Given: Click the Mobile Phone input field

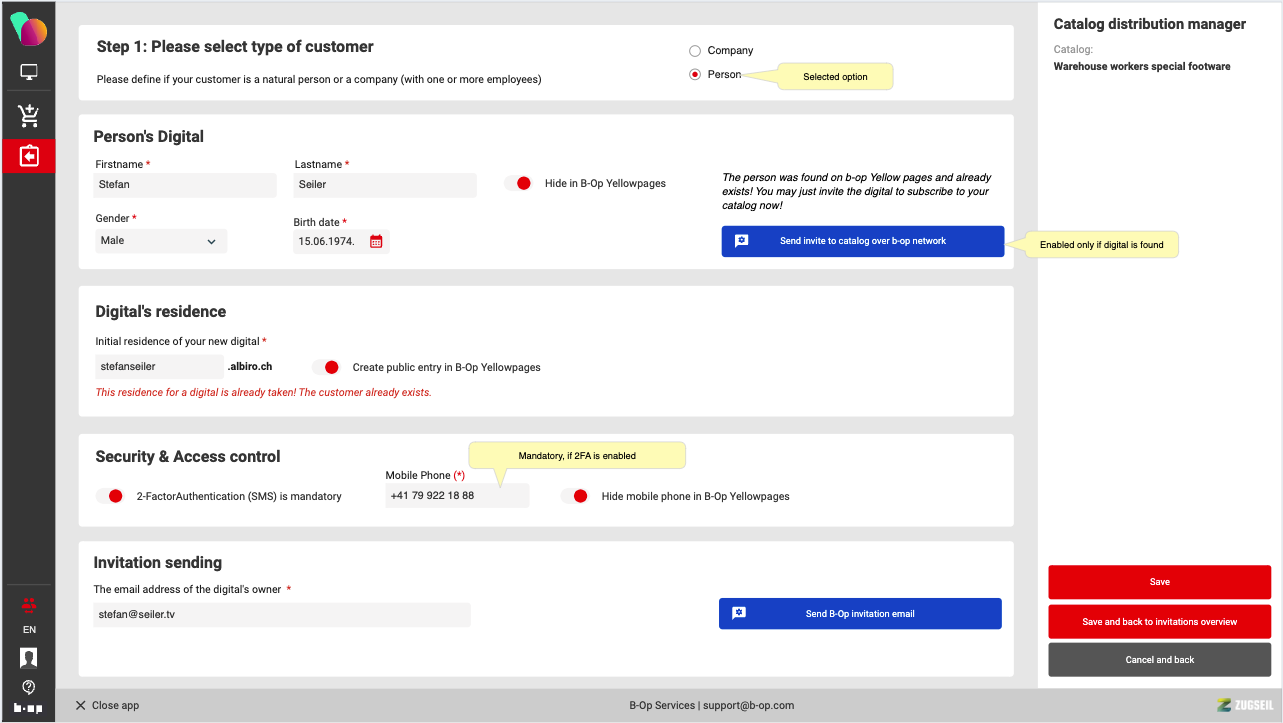Looking at the screenshot, I should click(x=456, y=496).
